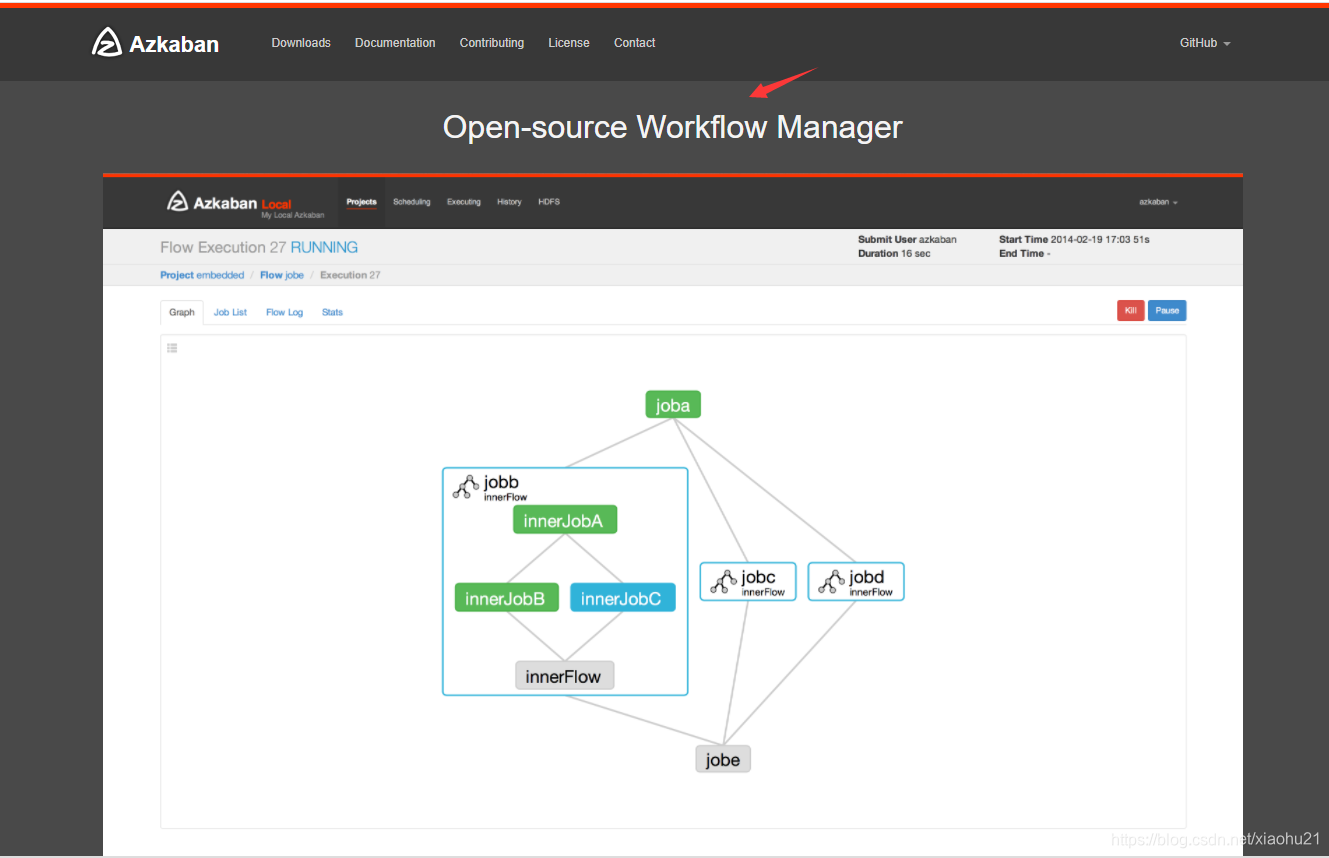Click the jobb flow icon
Image resolution: width=1329 pixels, height=858 pixels.
coord(464,487)
